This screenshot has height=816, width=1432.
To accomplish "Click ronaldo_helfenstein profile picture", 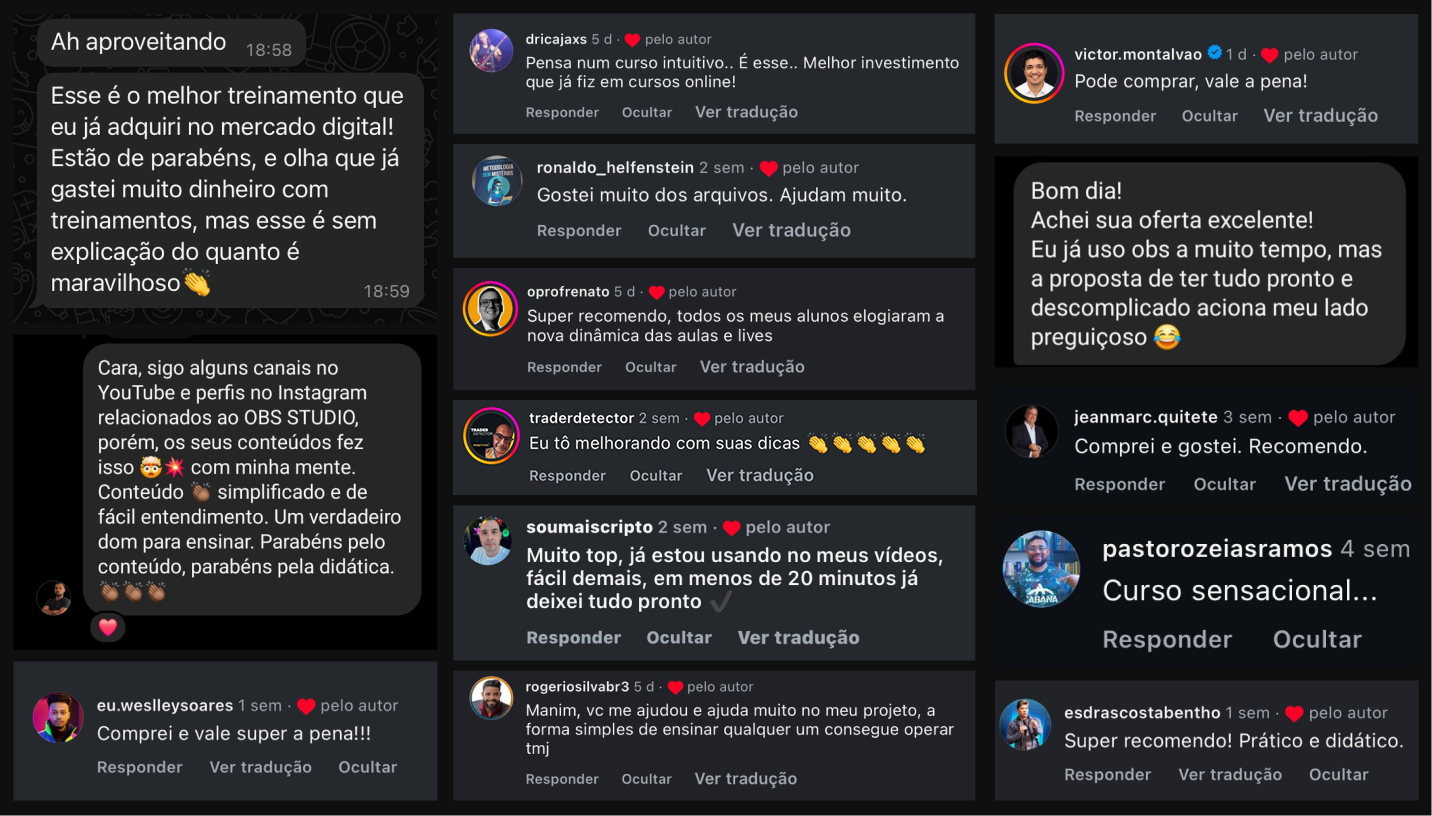I will pos(497,181).
